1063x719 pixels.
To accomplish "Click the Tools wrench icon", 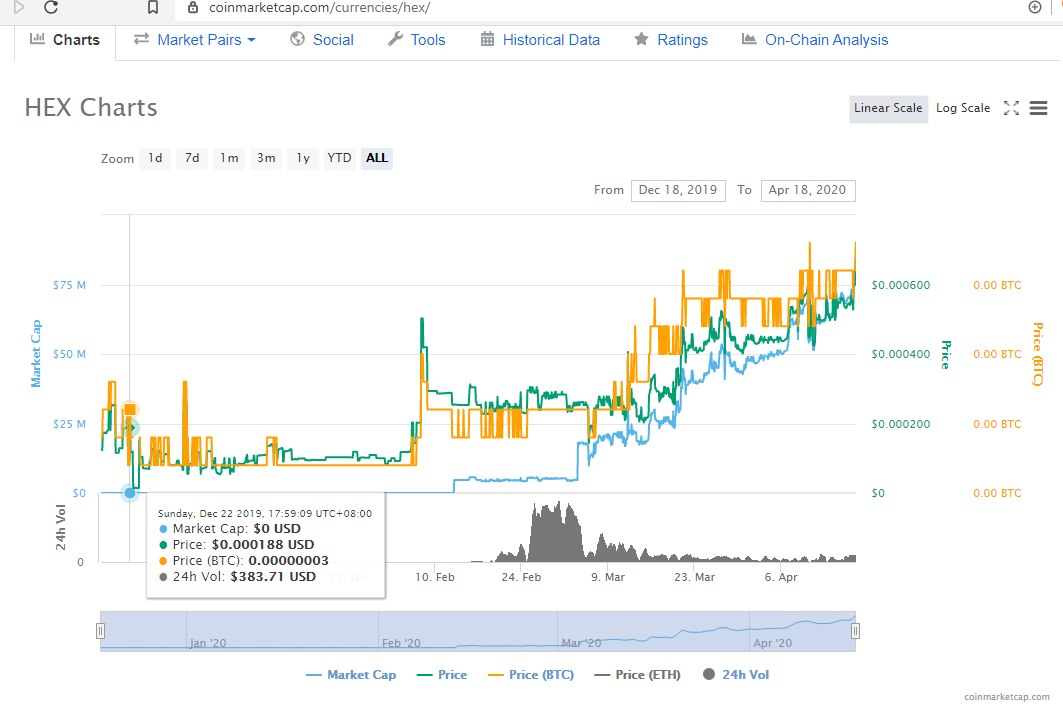I will 395,40.
